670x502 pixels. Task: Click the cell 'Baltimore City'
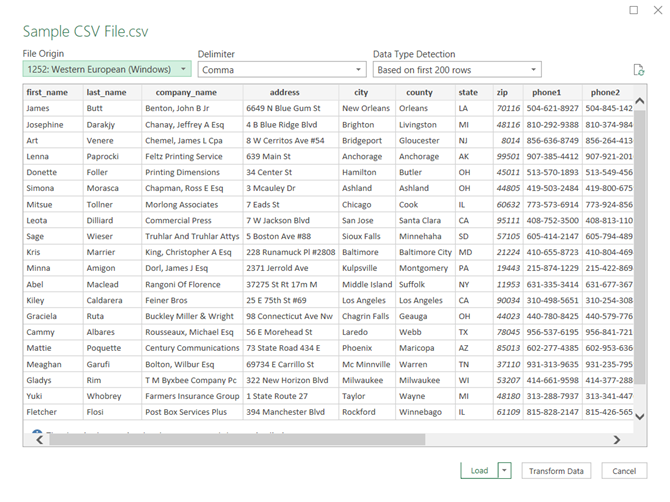click(425, 252)
